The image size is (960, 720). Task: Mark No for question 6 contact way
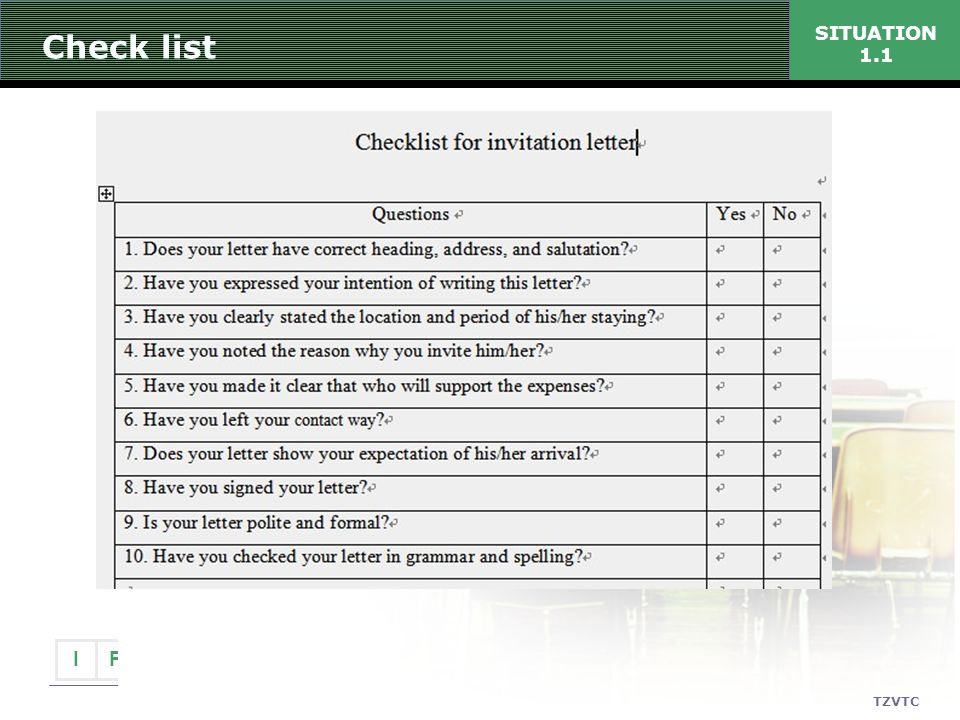point(792,425)
